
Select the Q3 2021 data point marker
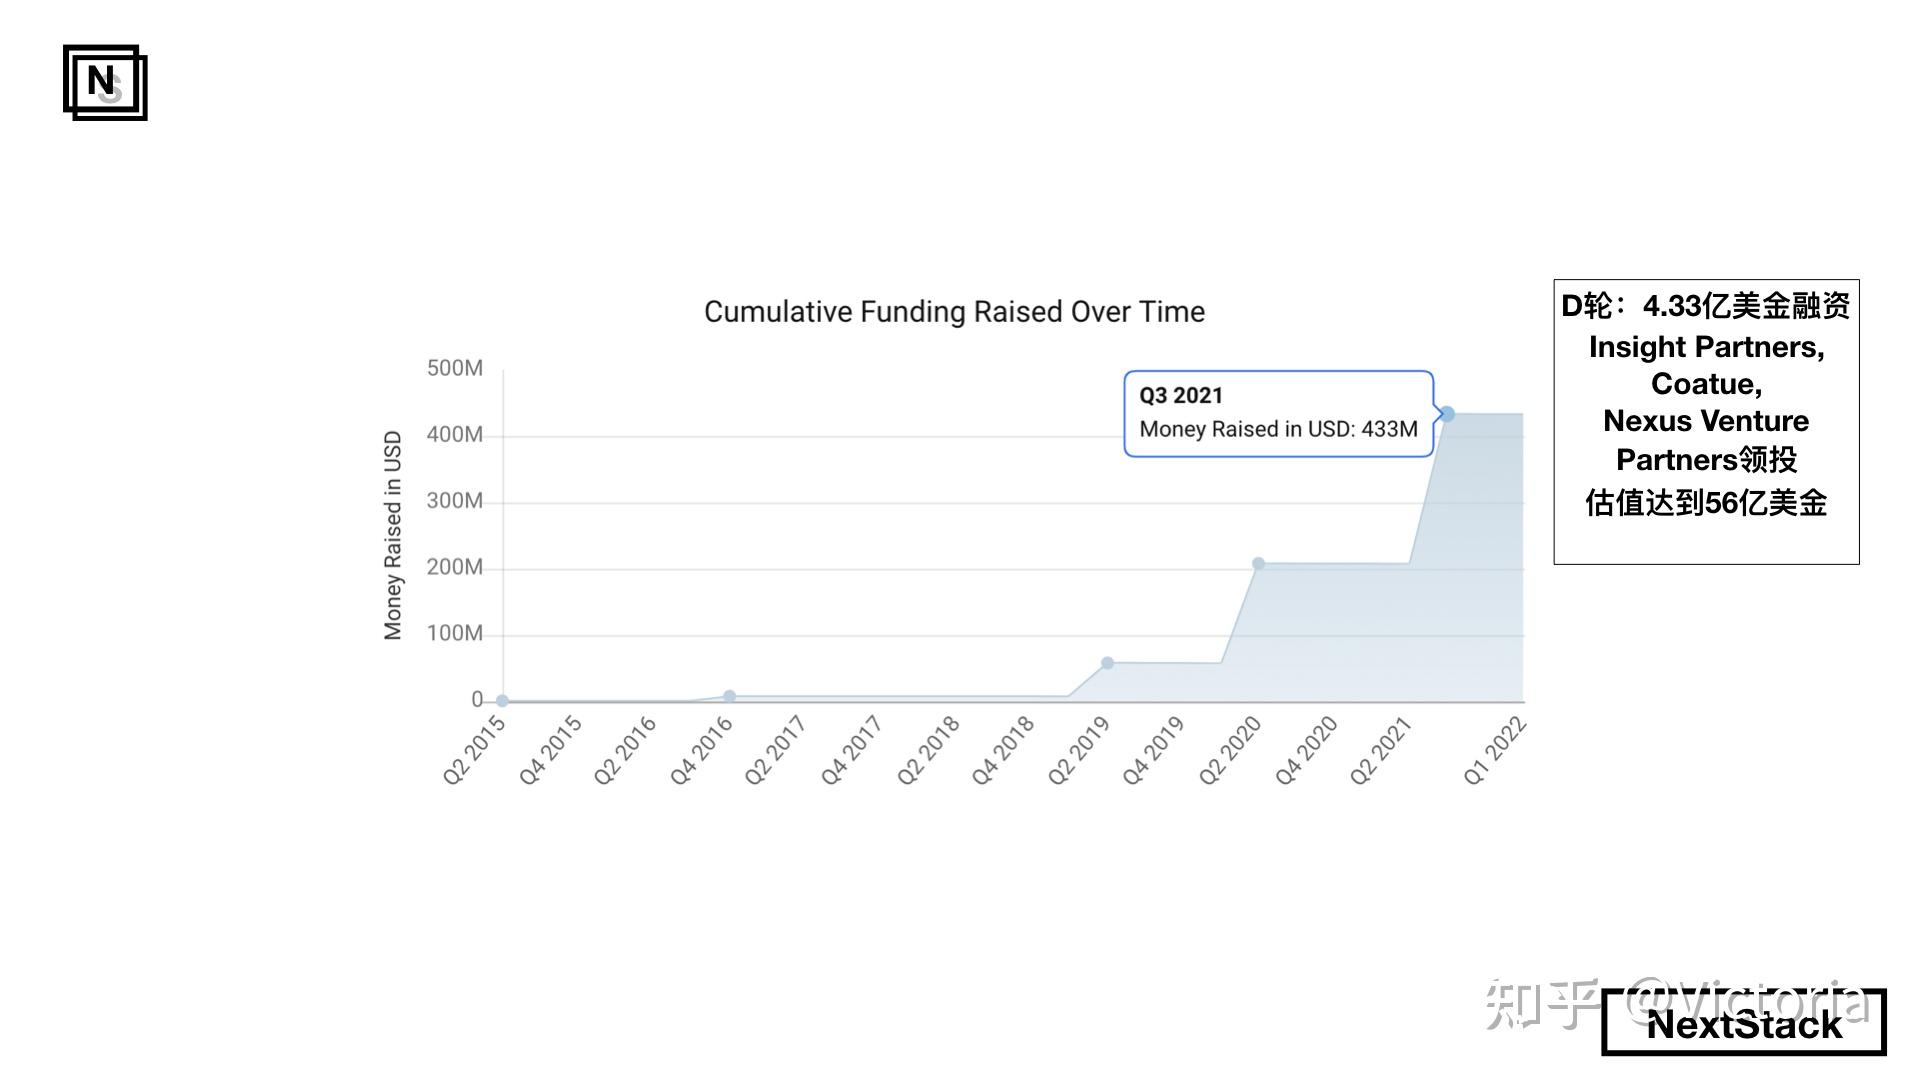click(1446, 414)
